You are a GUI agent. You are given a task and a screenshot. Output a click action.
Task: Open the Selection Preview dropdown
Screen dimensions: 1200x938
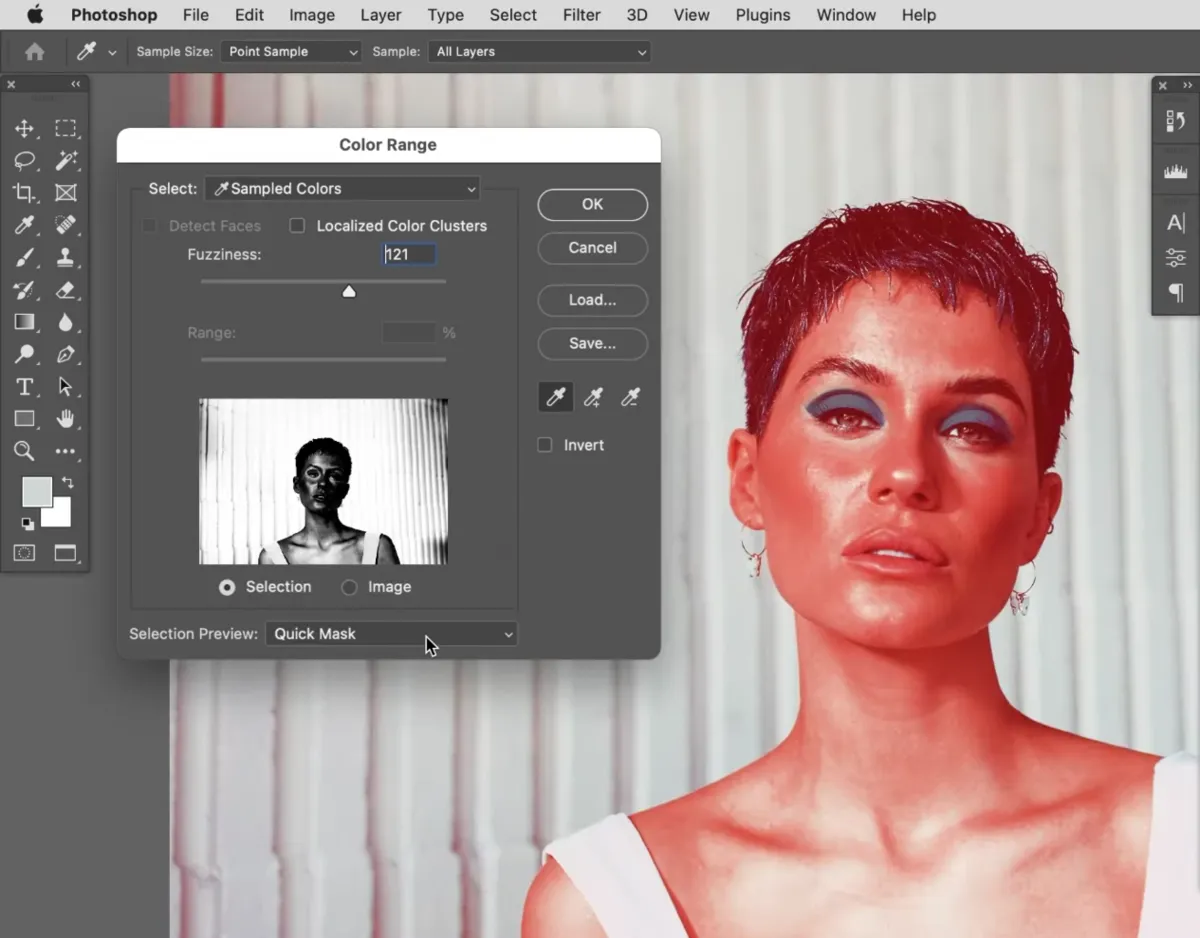[391, 634]
